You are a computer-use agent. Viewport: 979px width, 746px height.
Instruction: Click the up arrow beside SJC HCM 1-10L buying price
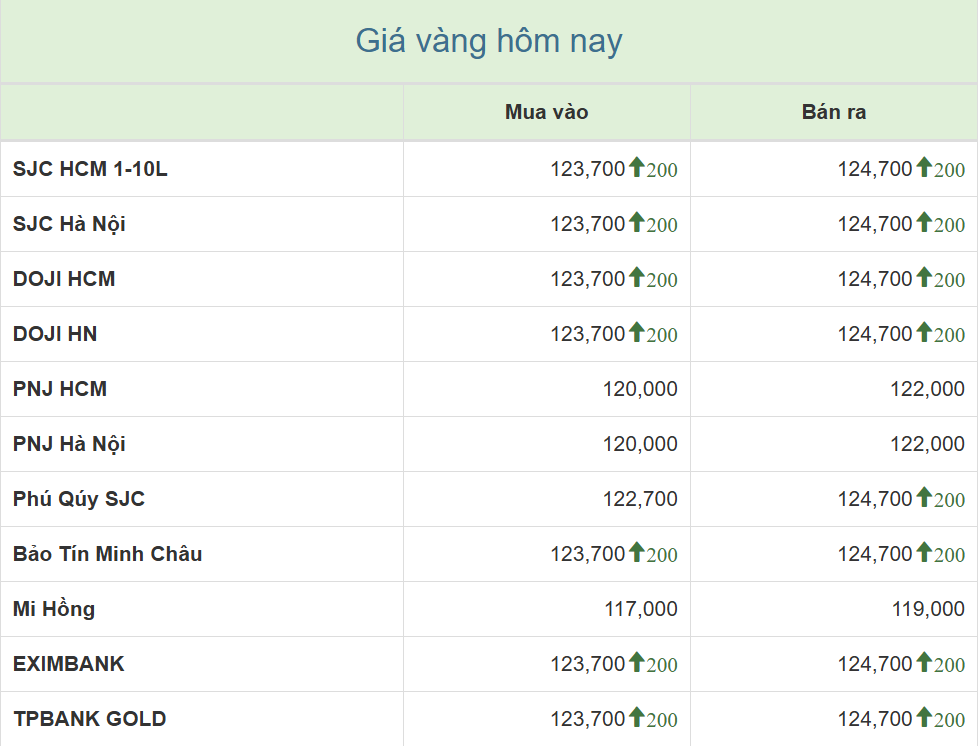[636, 168]
